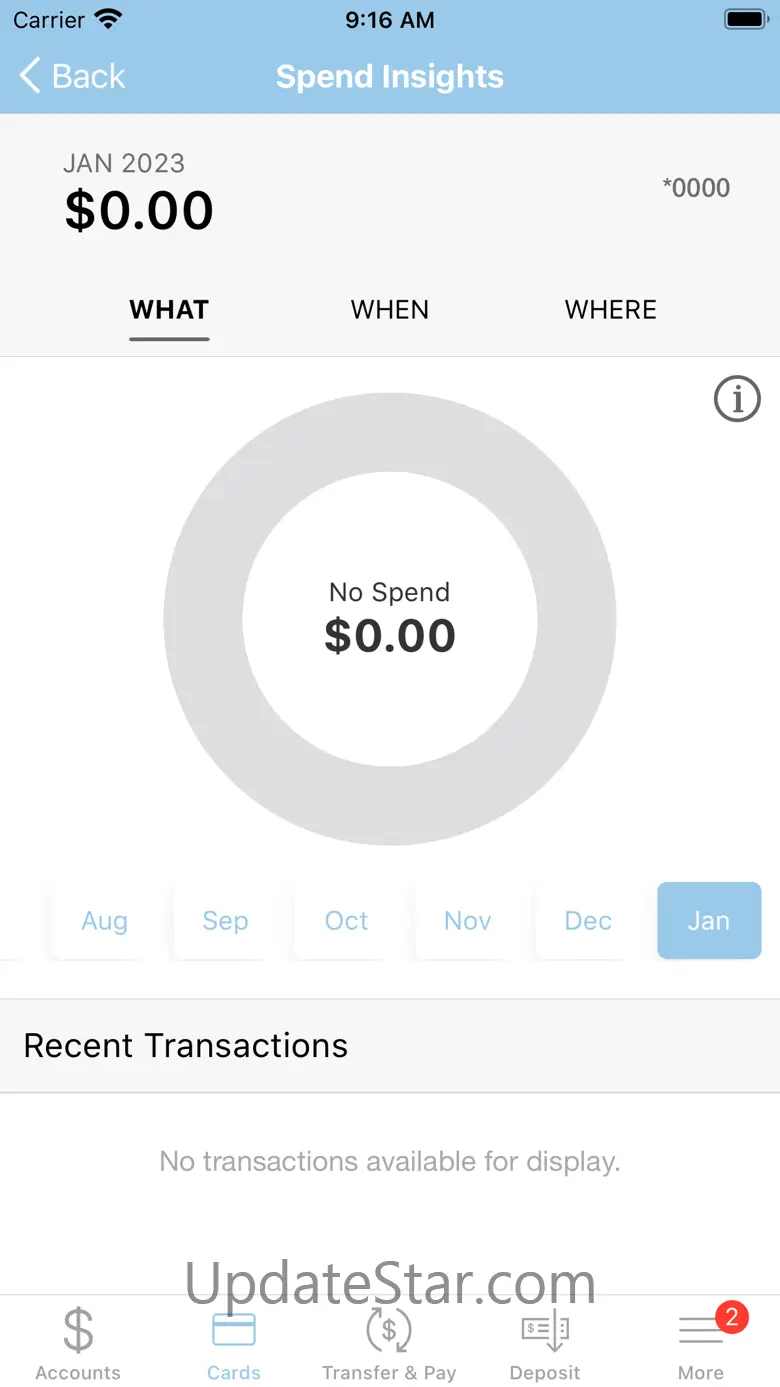Open the More menu icon
This screenshot has width=780, height=1387.
[701, 1331]
